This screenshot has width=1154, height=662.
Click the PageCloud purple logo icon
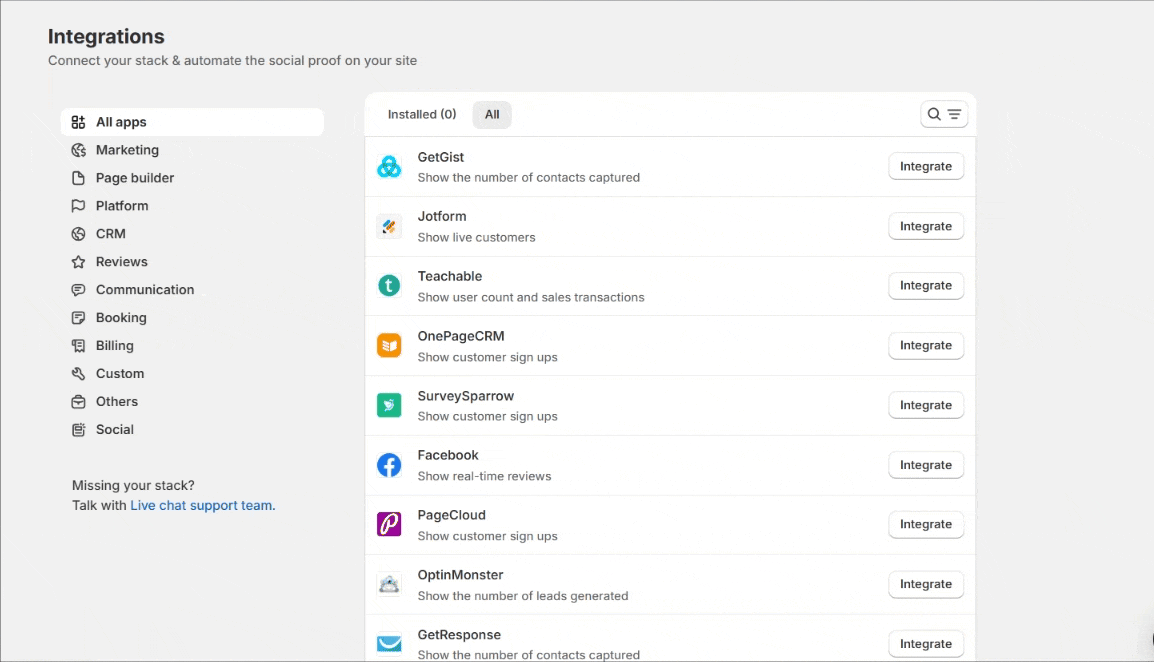389,524
